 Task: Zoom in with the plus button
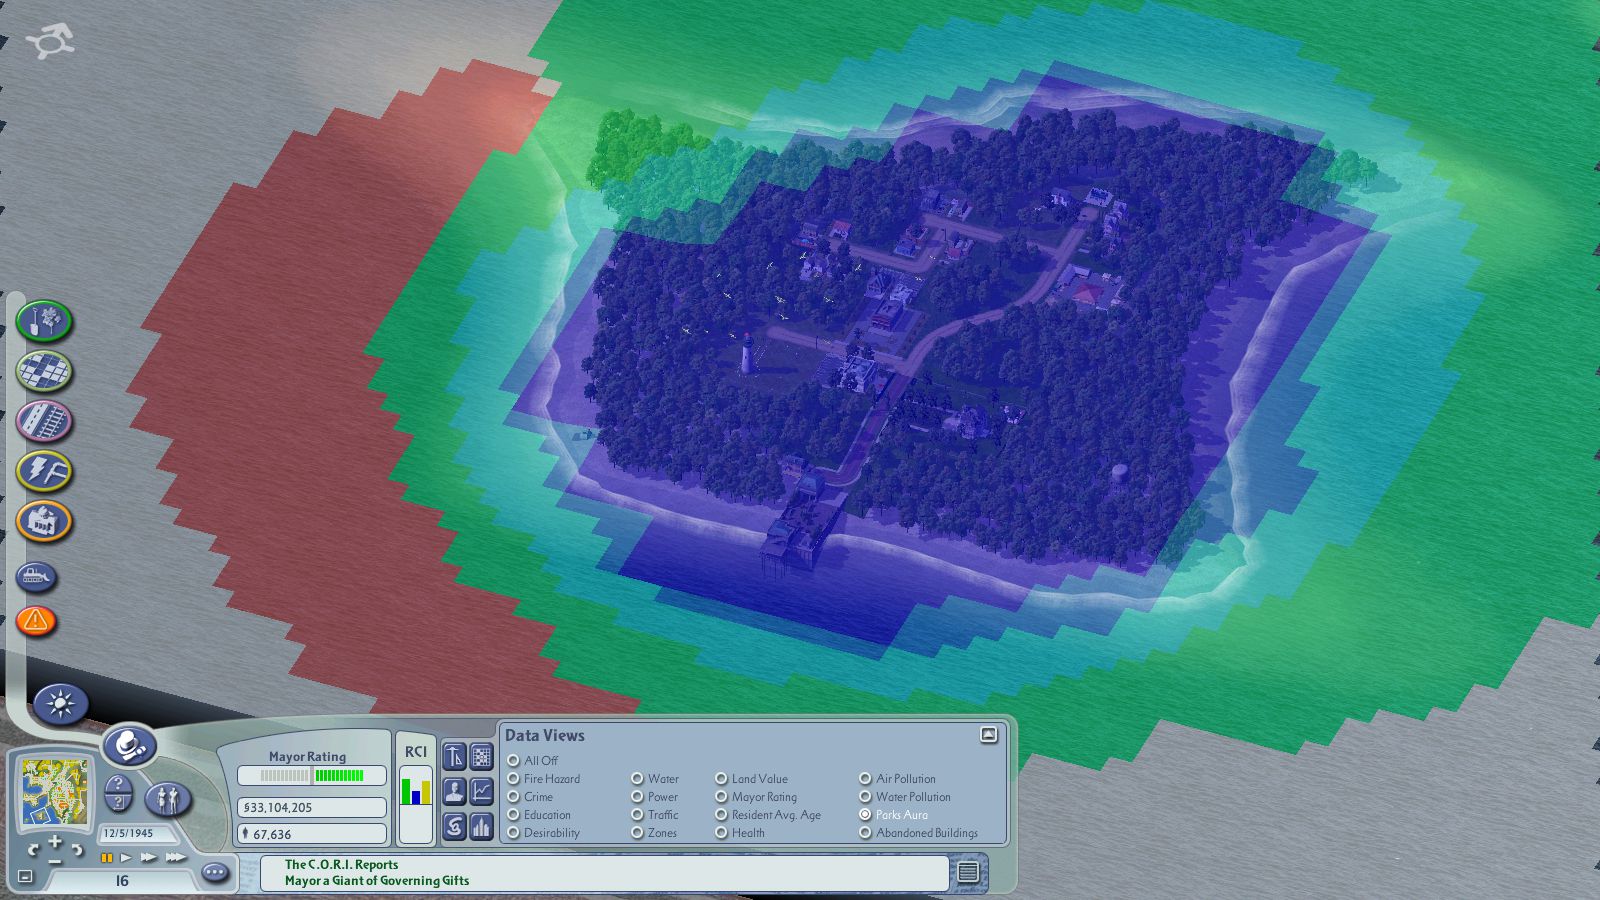[x=55, y=841]
